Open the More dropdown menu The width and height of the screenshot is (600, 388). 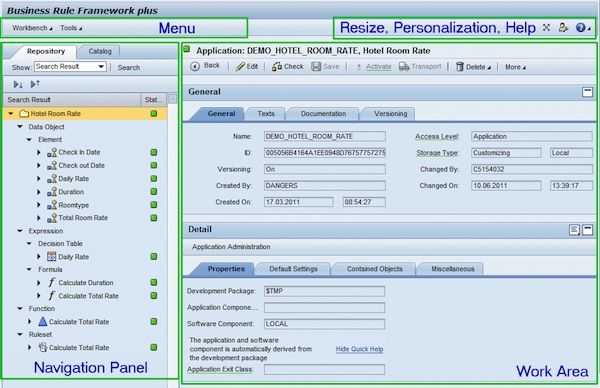(x=515, y=67)
